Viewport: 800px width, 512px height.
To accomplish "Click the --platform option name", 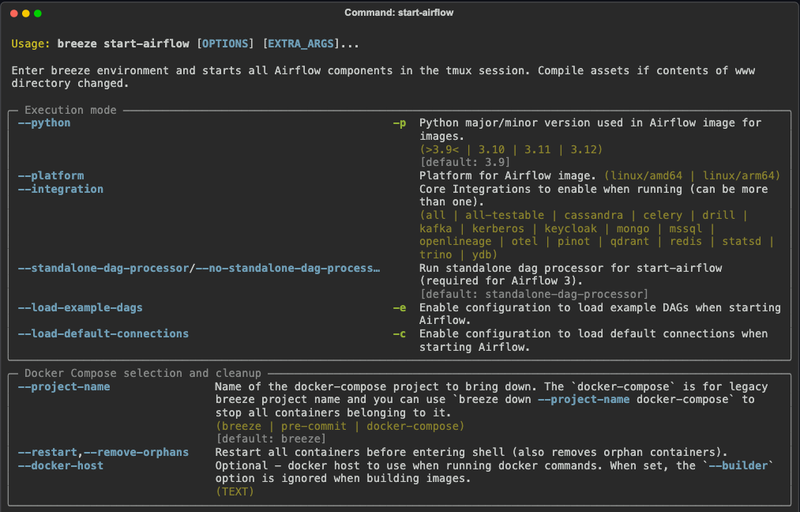I will tap(51, 176).
